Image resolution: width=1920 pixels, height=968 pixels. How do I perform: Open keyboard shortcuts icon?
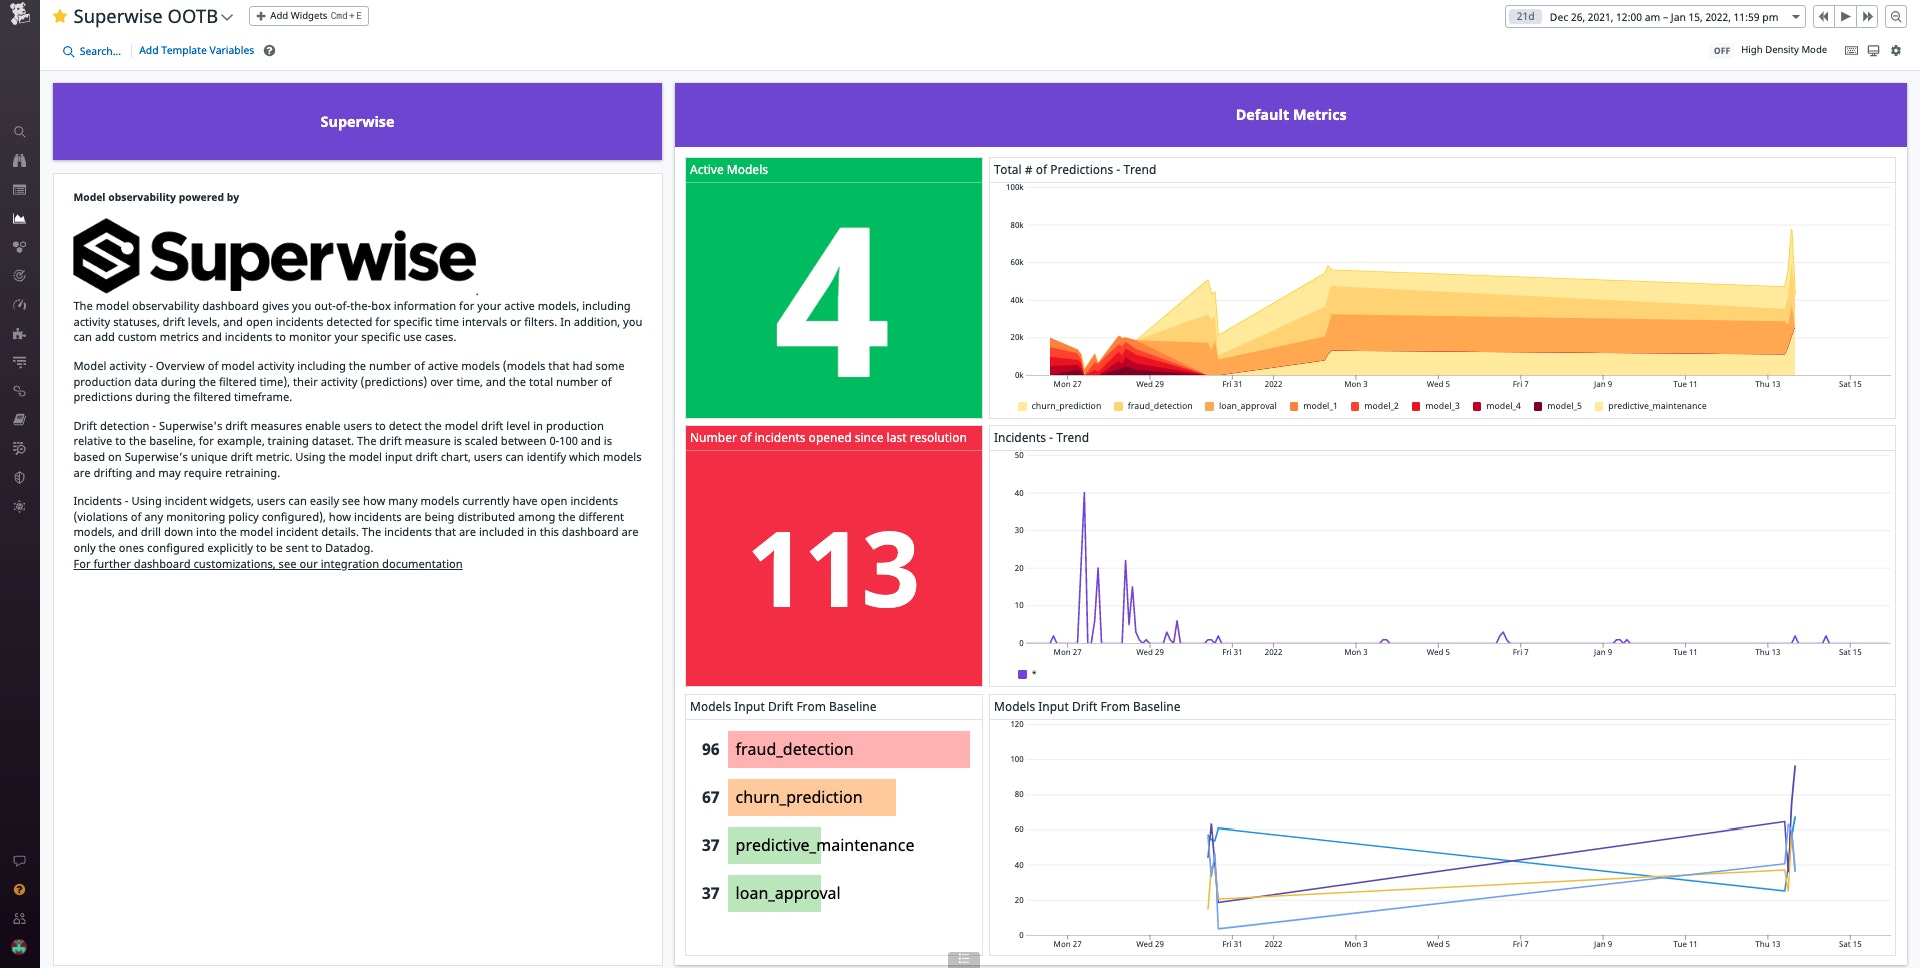pyautogui.click(x=1851, y=51)
